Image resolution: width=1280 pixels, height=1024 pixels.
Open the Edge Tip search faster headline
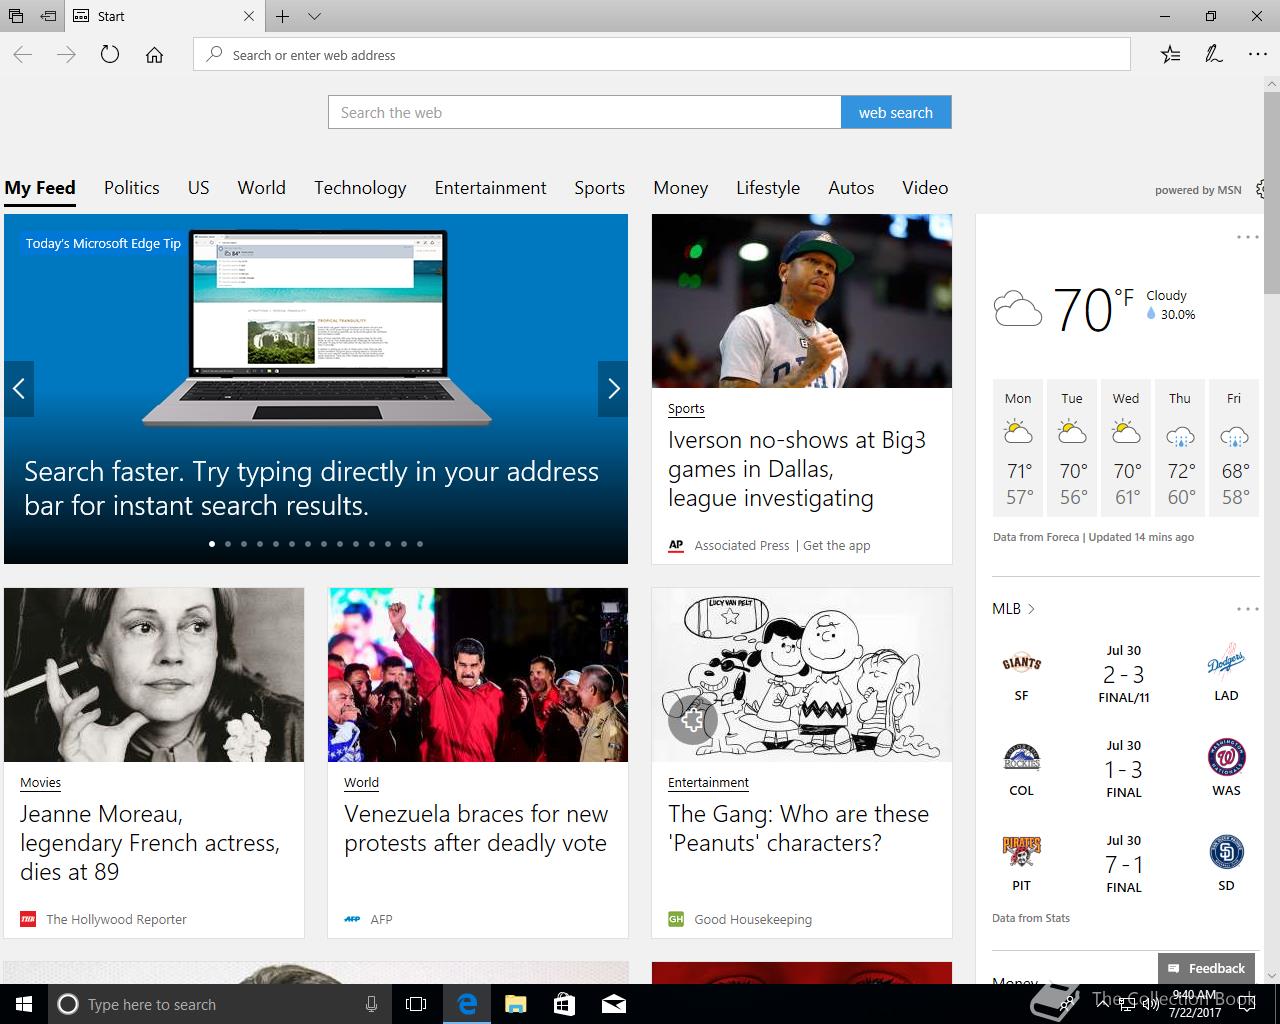311,488
